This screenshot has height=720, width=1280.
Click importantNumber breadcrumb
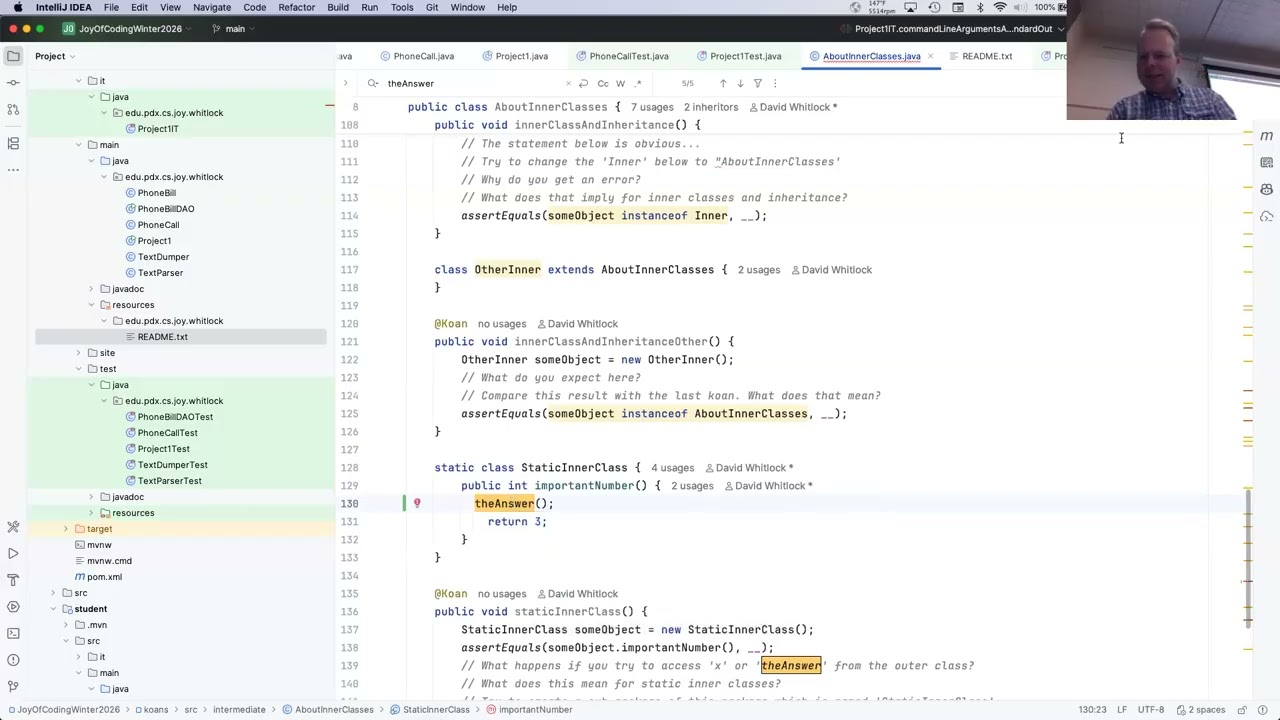click(529, 710)
